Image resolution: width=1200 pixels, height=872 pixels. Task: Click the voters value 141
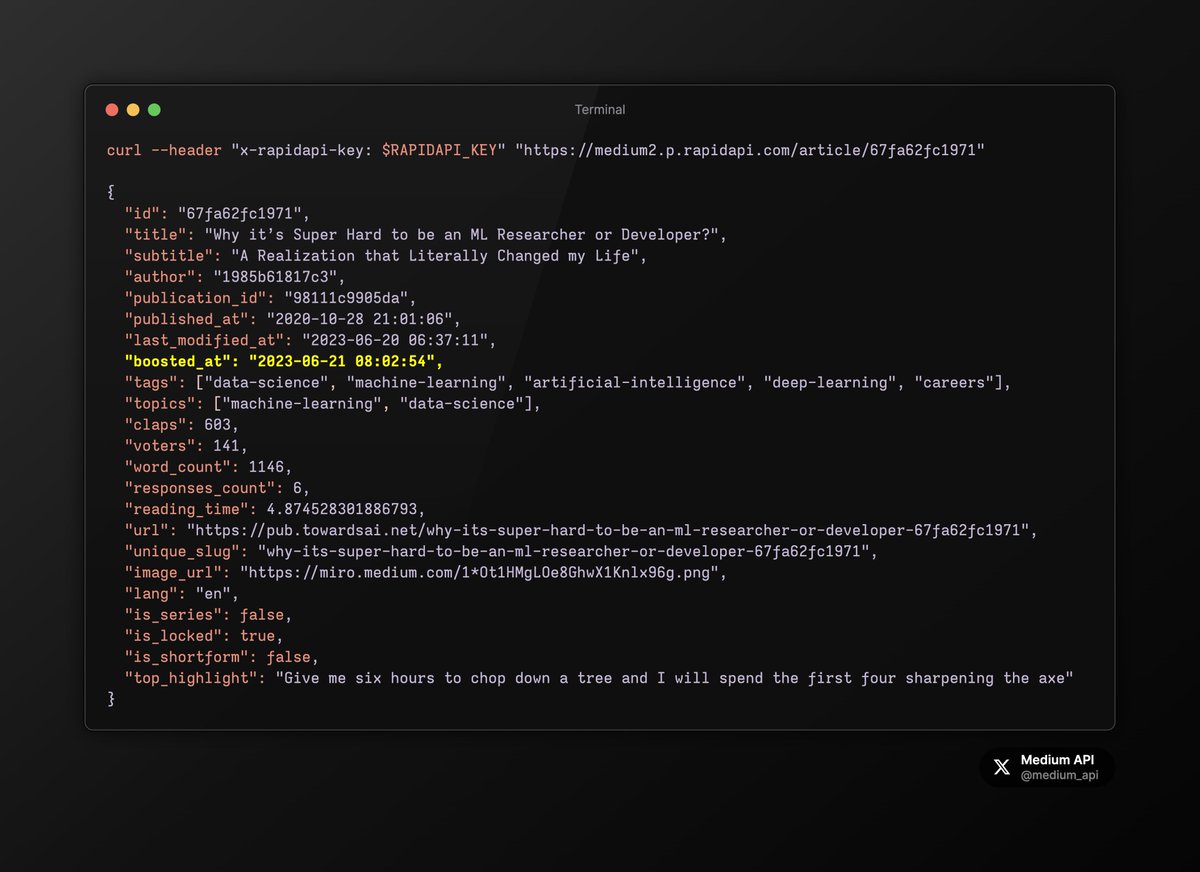point(226,446)
